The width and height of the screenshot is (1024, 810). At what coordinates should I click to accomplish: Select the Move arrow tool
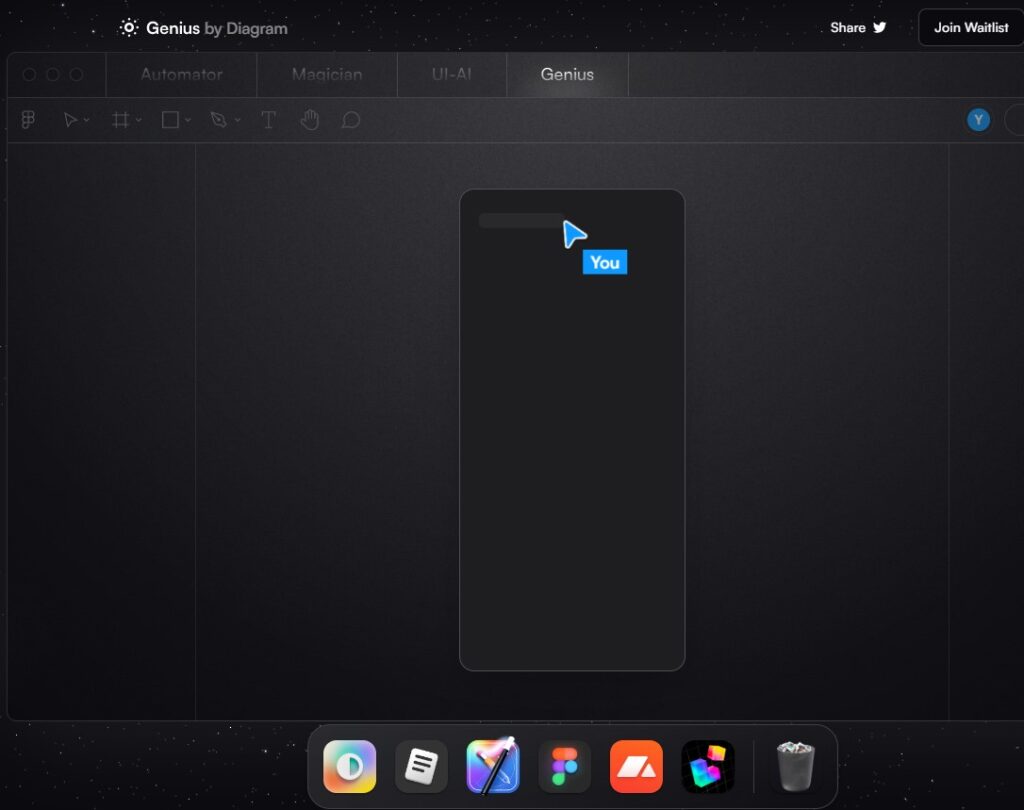tap(70, 120)
